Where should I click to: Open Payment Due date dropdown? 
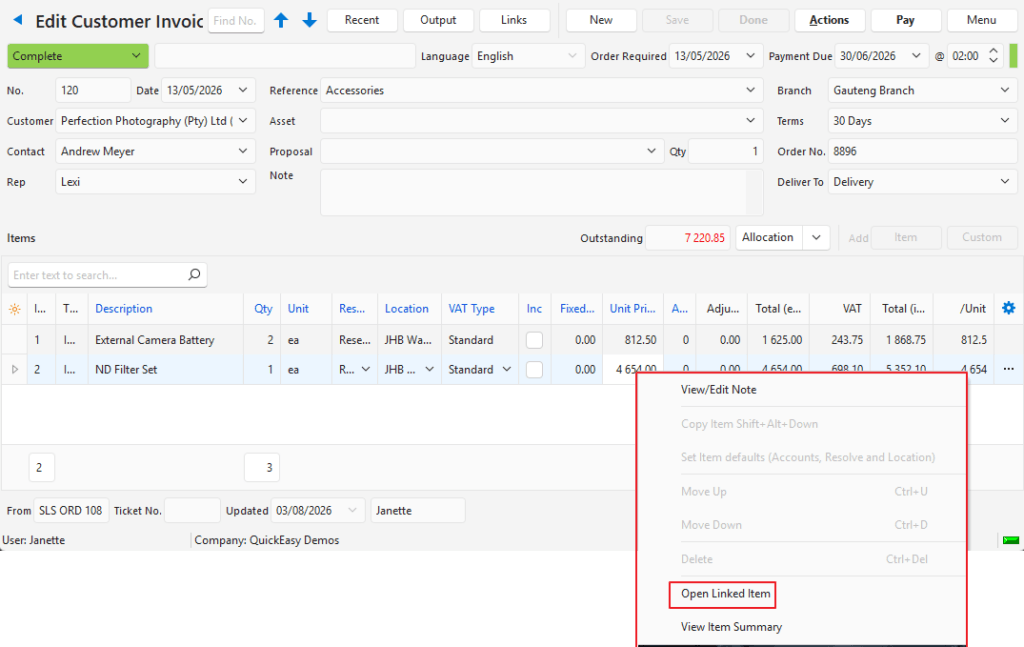(x=916, y=56)
